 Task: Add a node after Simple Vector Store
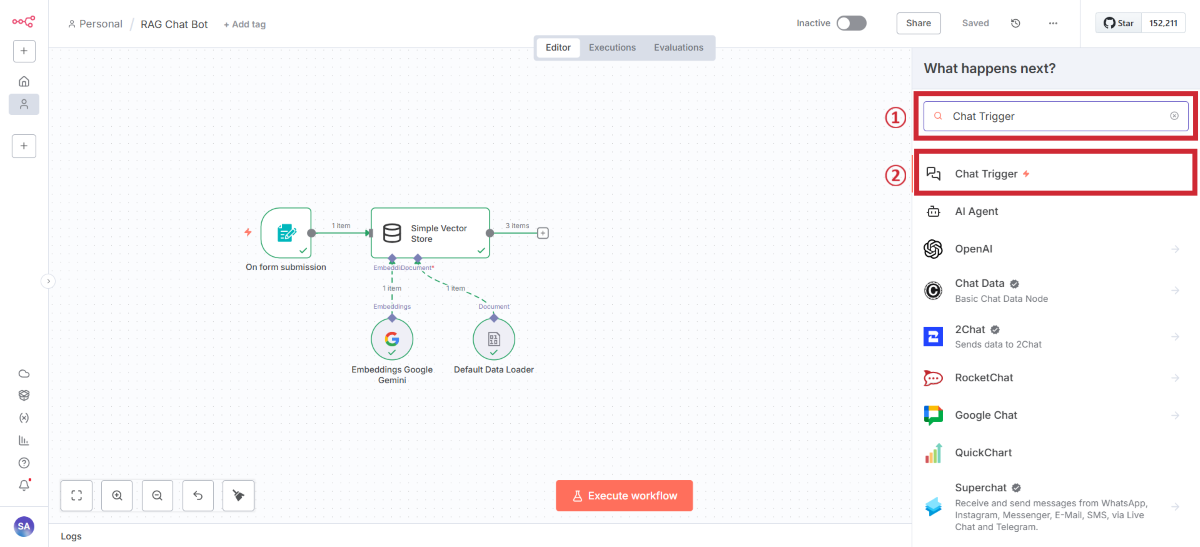543,233
